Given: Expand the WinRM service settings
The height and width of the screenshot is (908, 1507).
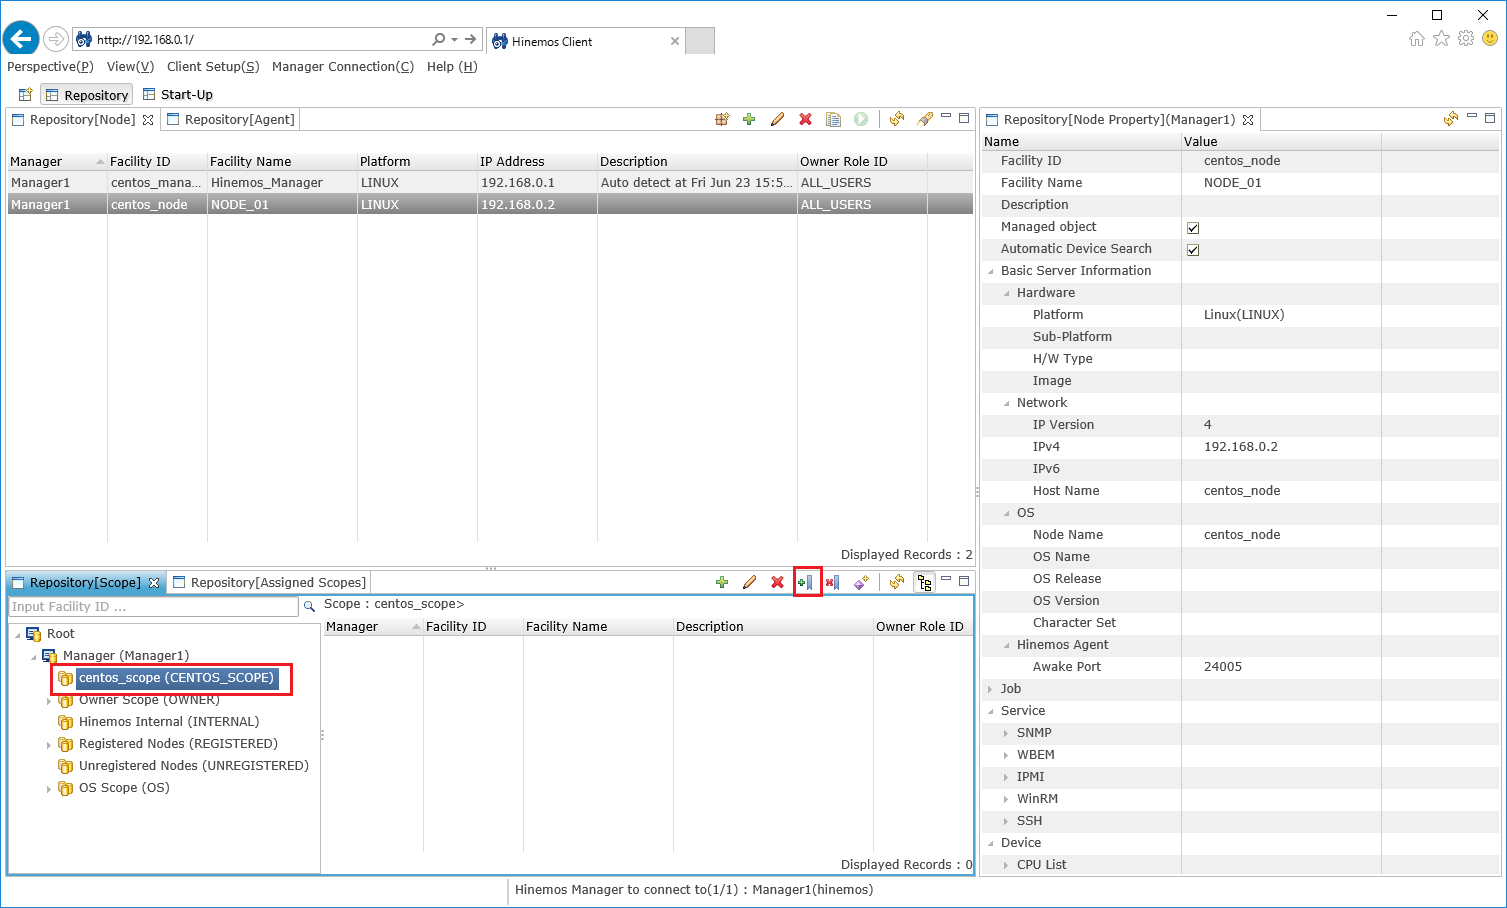Looking at the screenshot, I should tap(1007, 799).
